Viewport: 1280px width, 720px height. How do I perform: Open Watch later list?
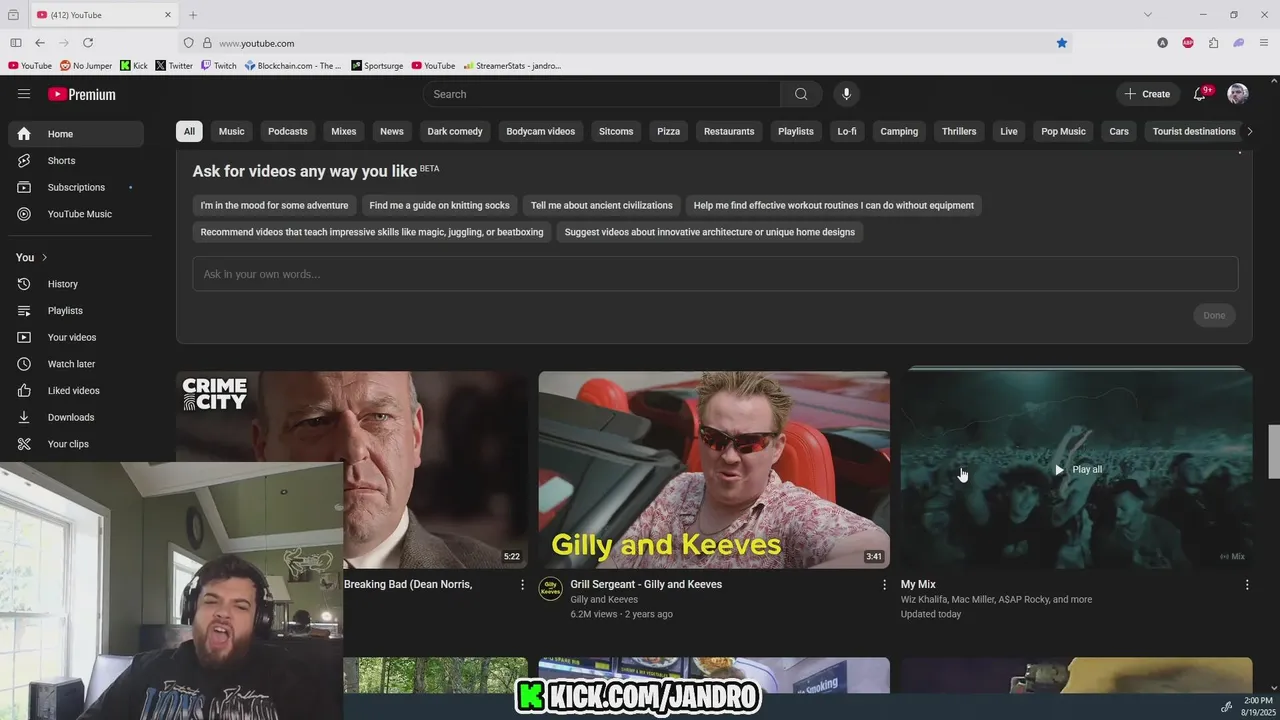click(x=76, y=364)
